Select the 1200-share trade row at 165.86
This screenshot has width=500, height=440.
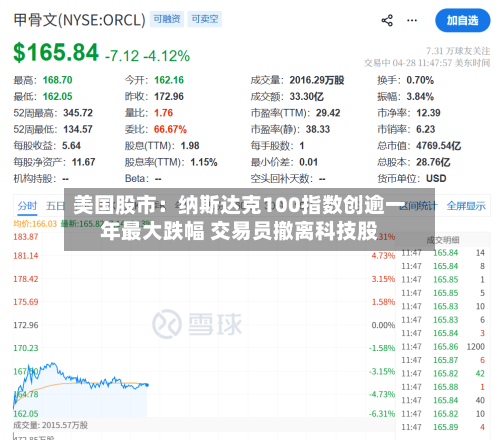pyautogui.click(x=443, y=347)
